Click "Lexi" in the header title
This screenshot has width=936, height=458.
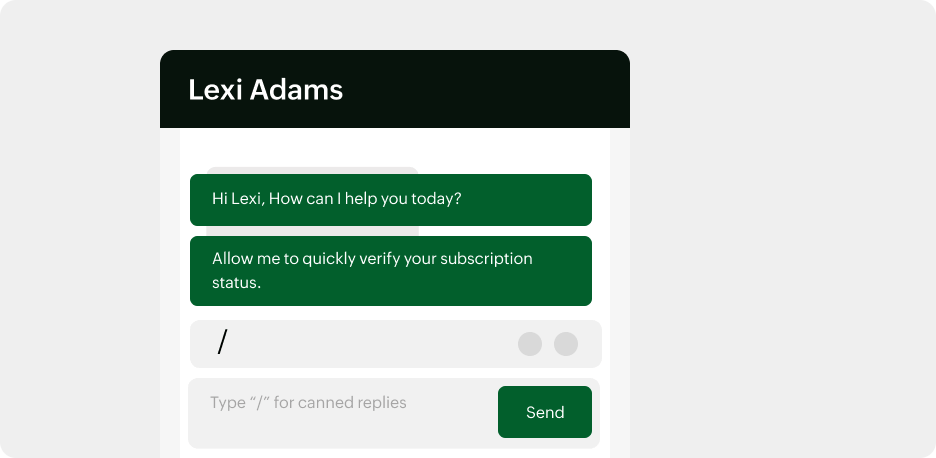pos(215,90)
